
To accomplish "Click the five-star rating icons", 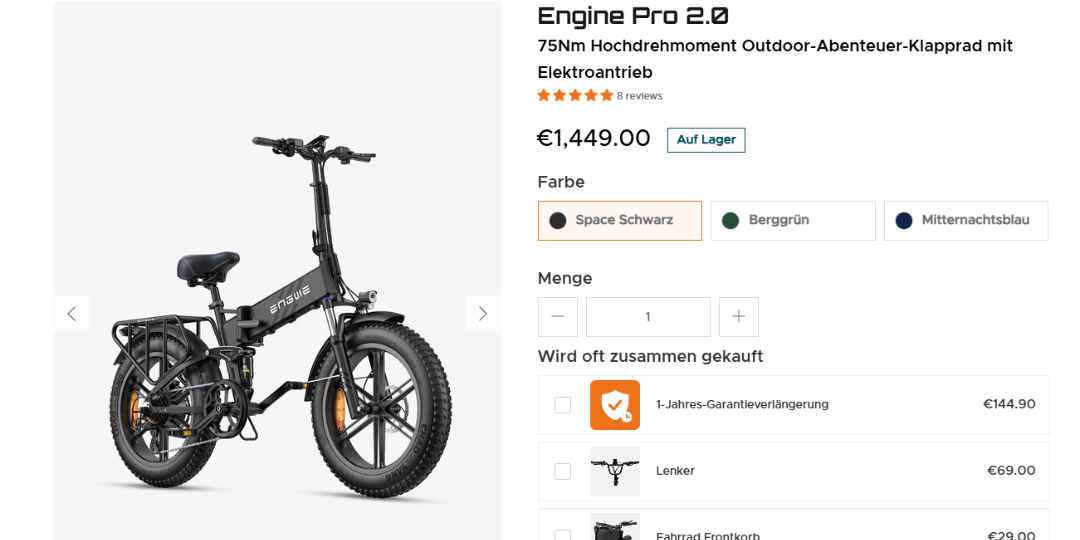I will click(575, 96).
